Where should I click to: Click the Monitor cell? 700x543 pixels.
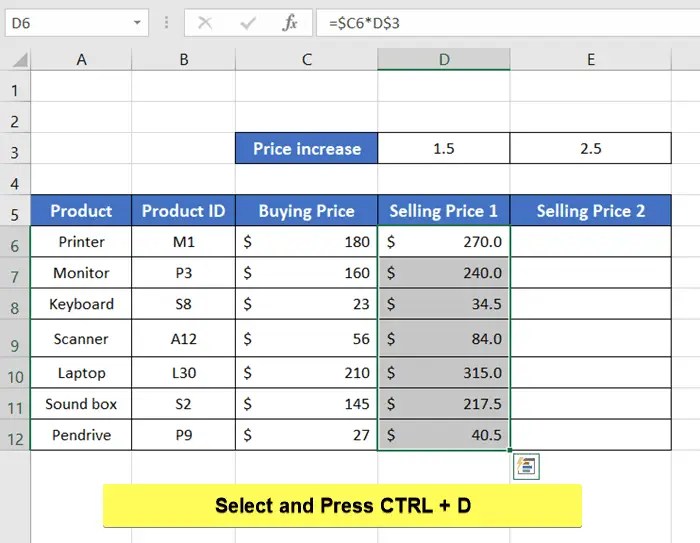point(81,272)
